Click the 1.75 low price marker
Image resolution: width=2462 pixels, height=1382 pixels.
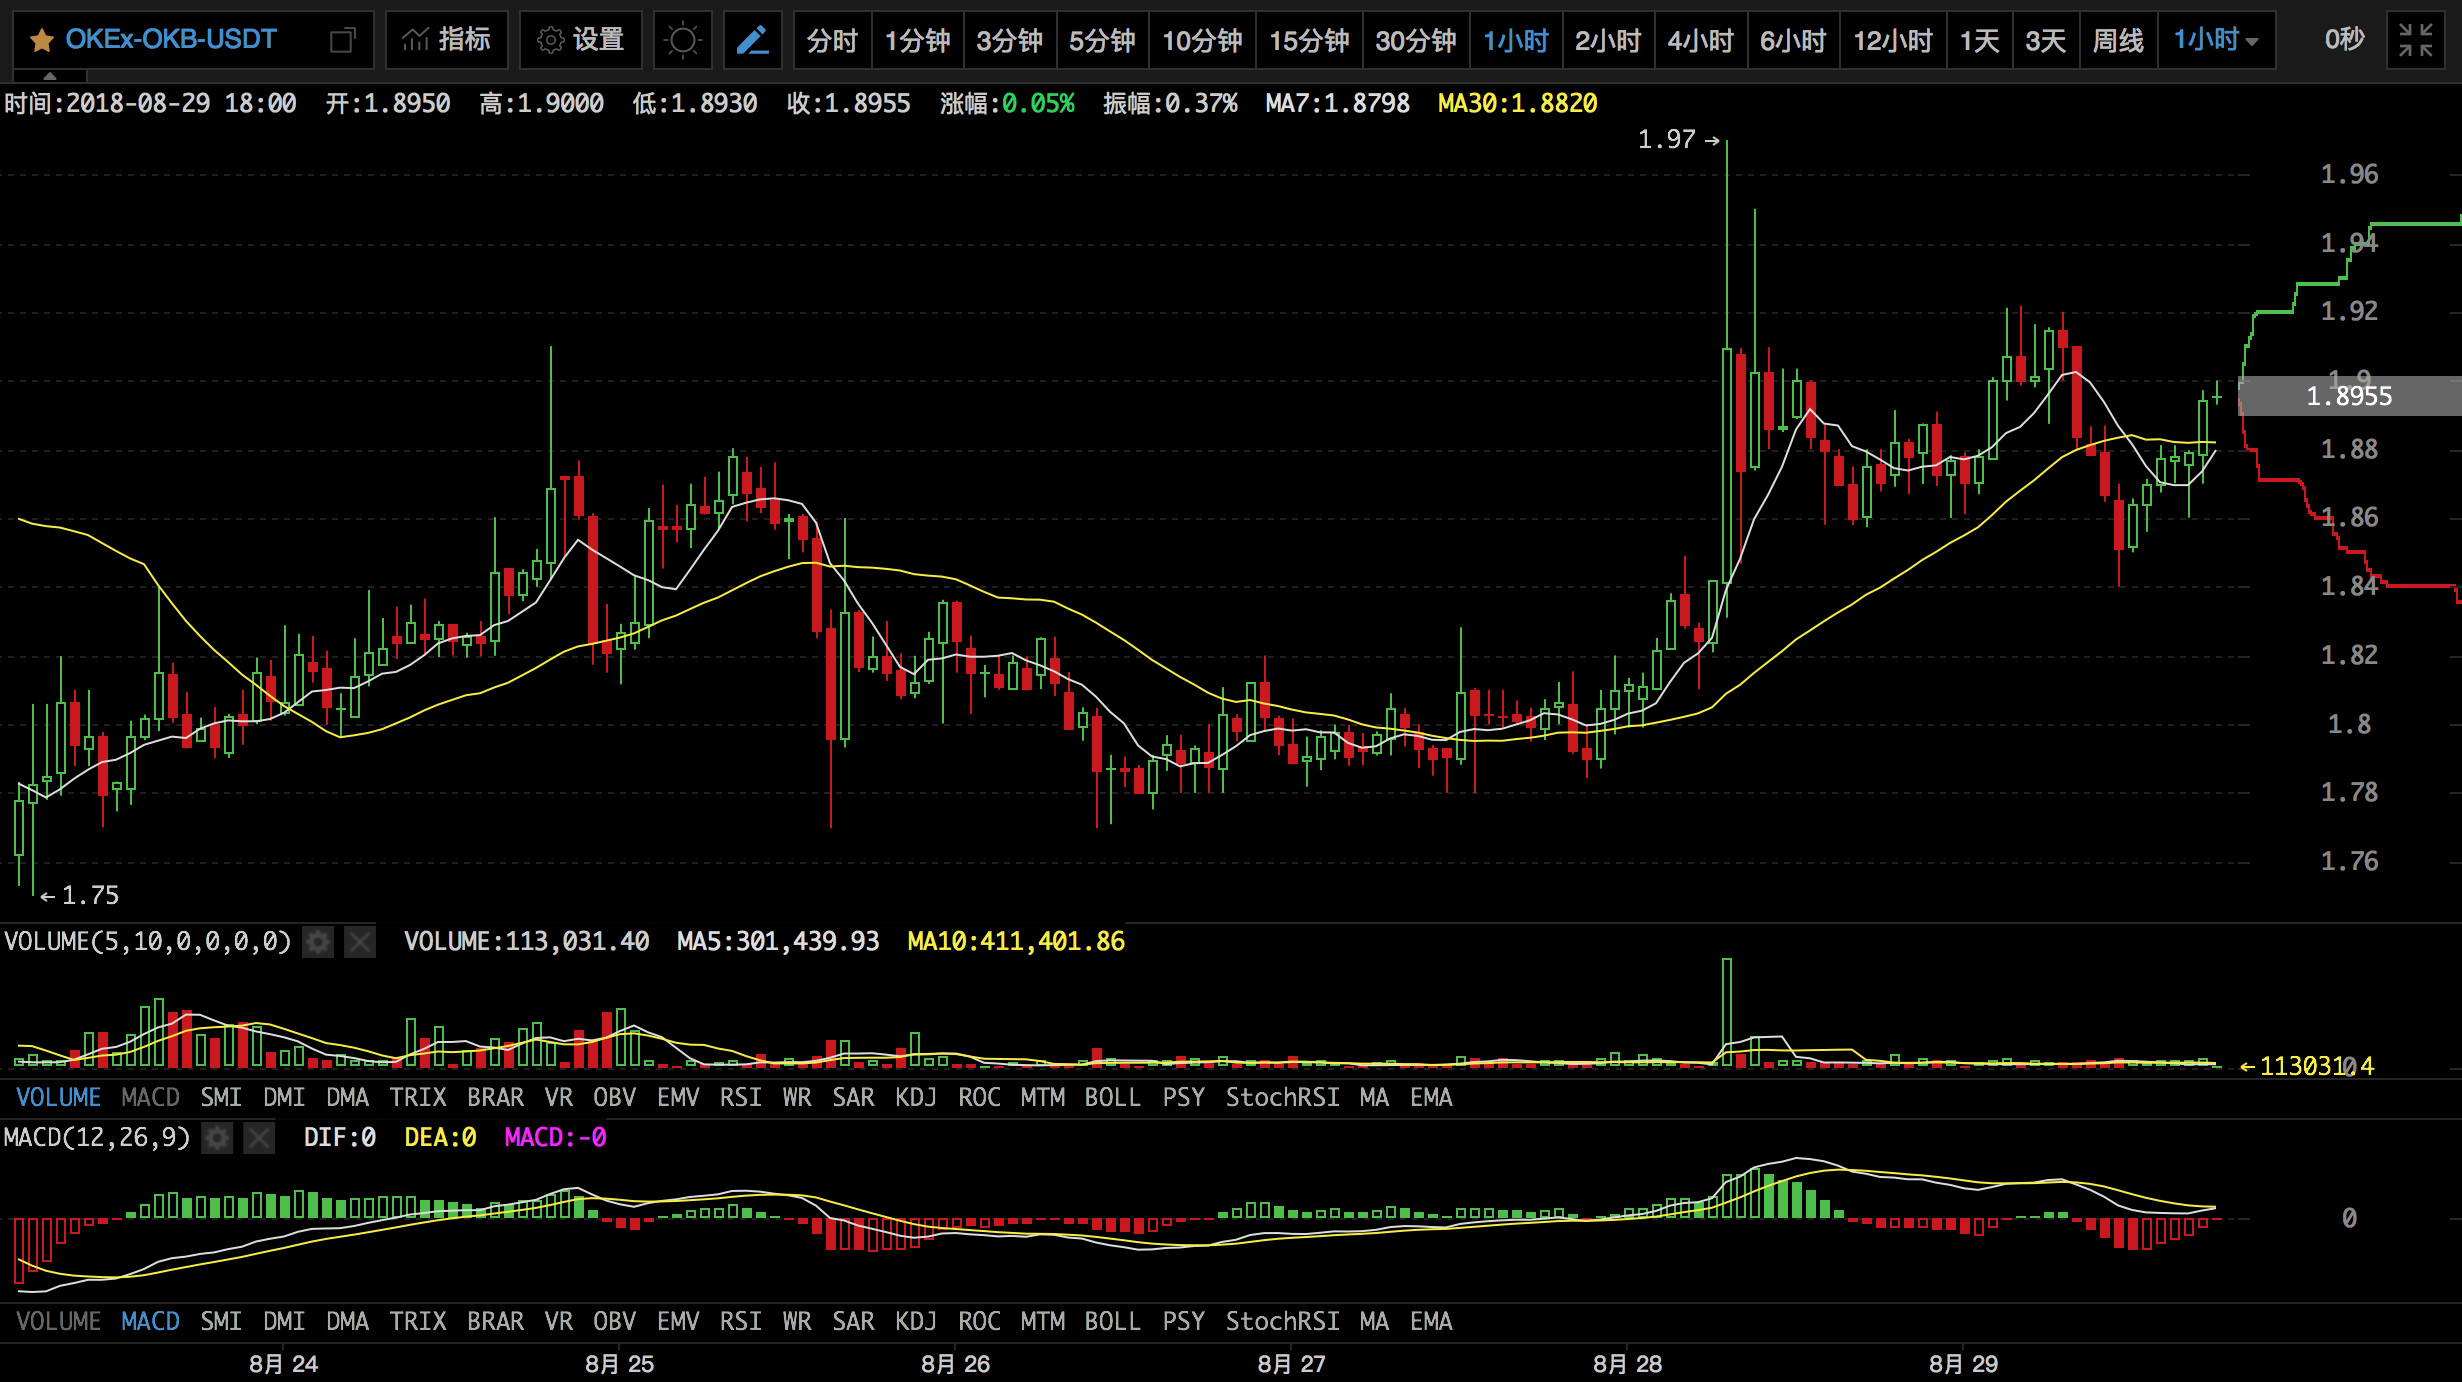[80, 895]
